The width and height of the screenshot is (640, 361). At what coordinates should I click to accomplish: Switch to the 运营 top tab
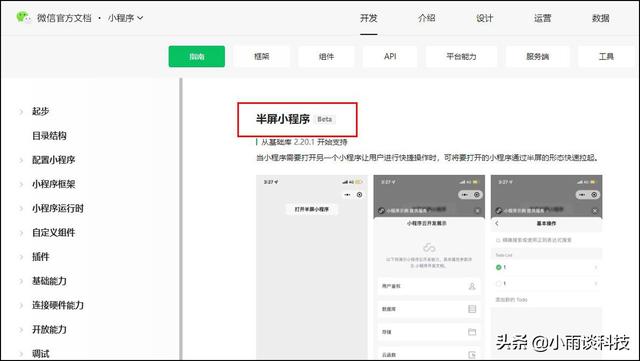pos(542,18)
